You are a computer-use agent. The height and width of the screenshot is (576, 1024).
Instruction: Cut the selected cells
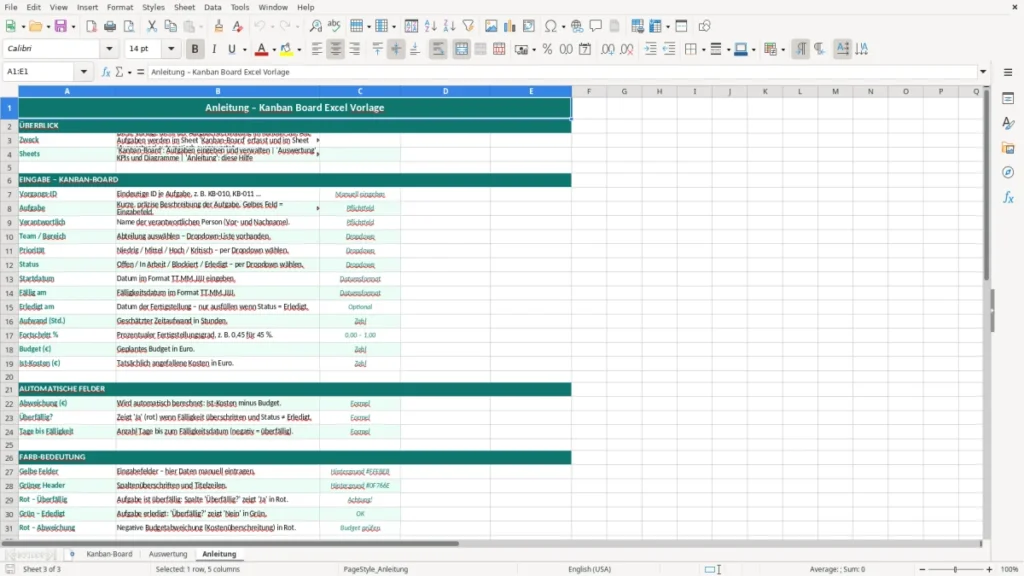coord(152,26)
